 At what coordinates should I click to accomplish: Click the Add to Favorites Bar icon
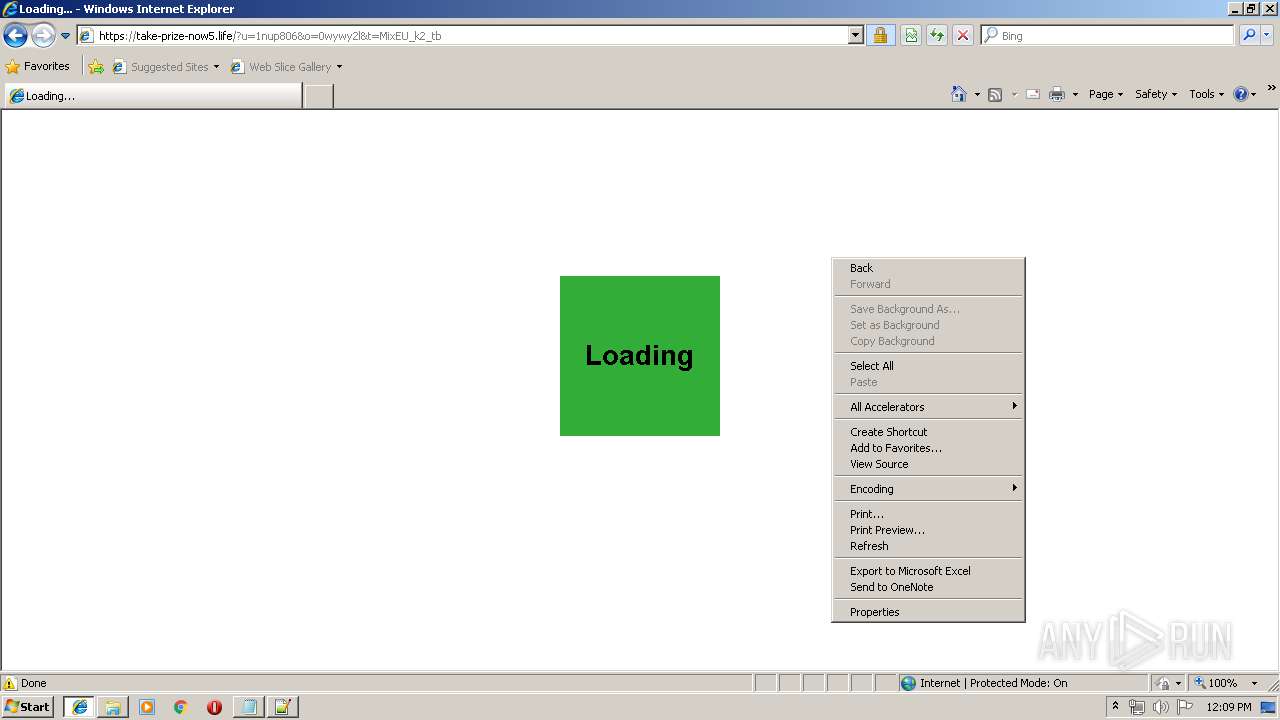(x=96, y=67)
